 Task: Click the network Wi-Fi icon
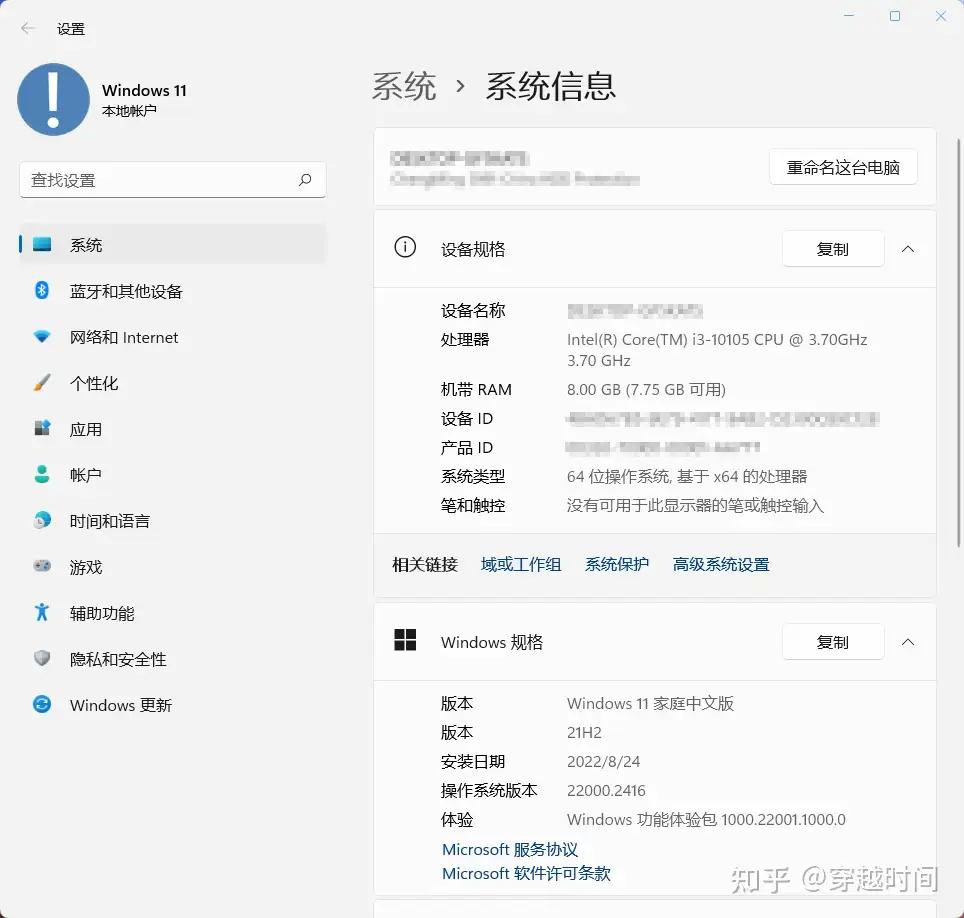point(42,336)
